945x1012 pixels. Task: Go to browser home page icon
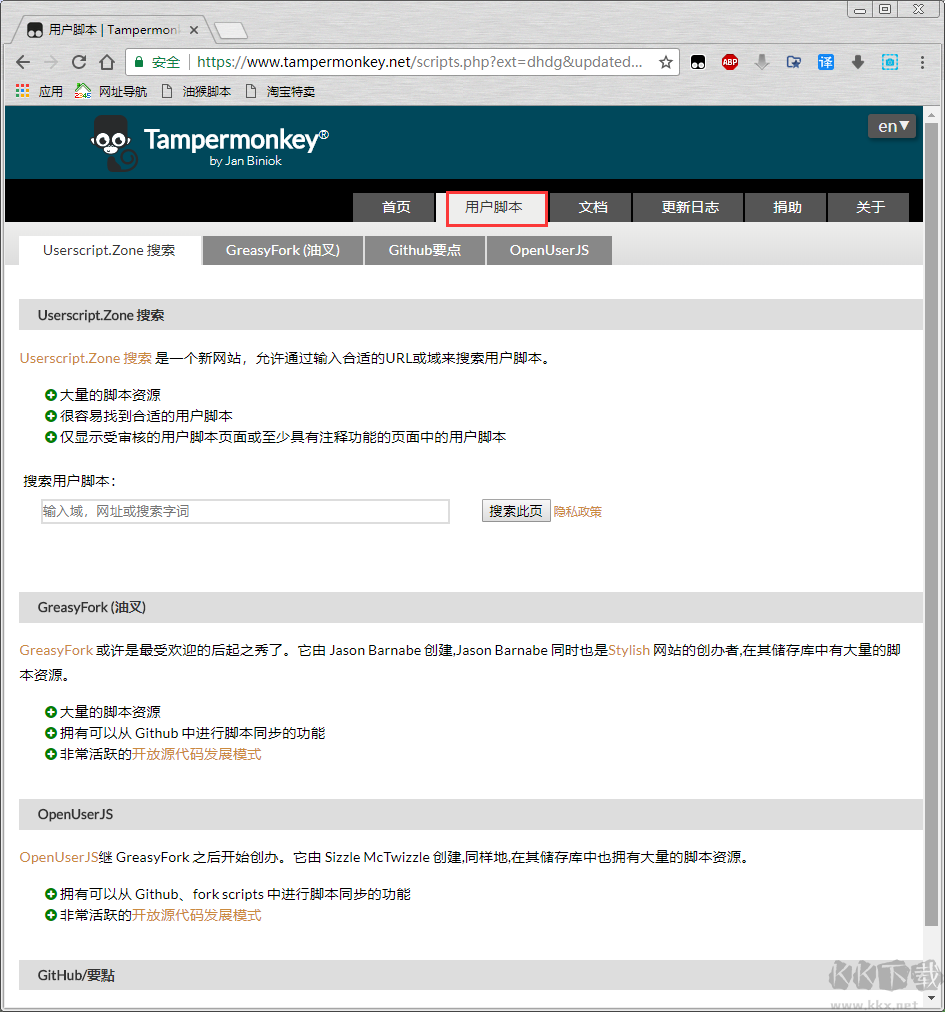[x=107, y=62]
